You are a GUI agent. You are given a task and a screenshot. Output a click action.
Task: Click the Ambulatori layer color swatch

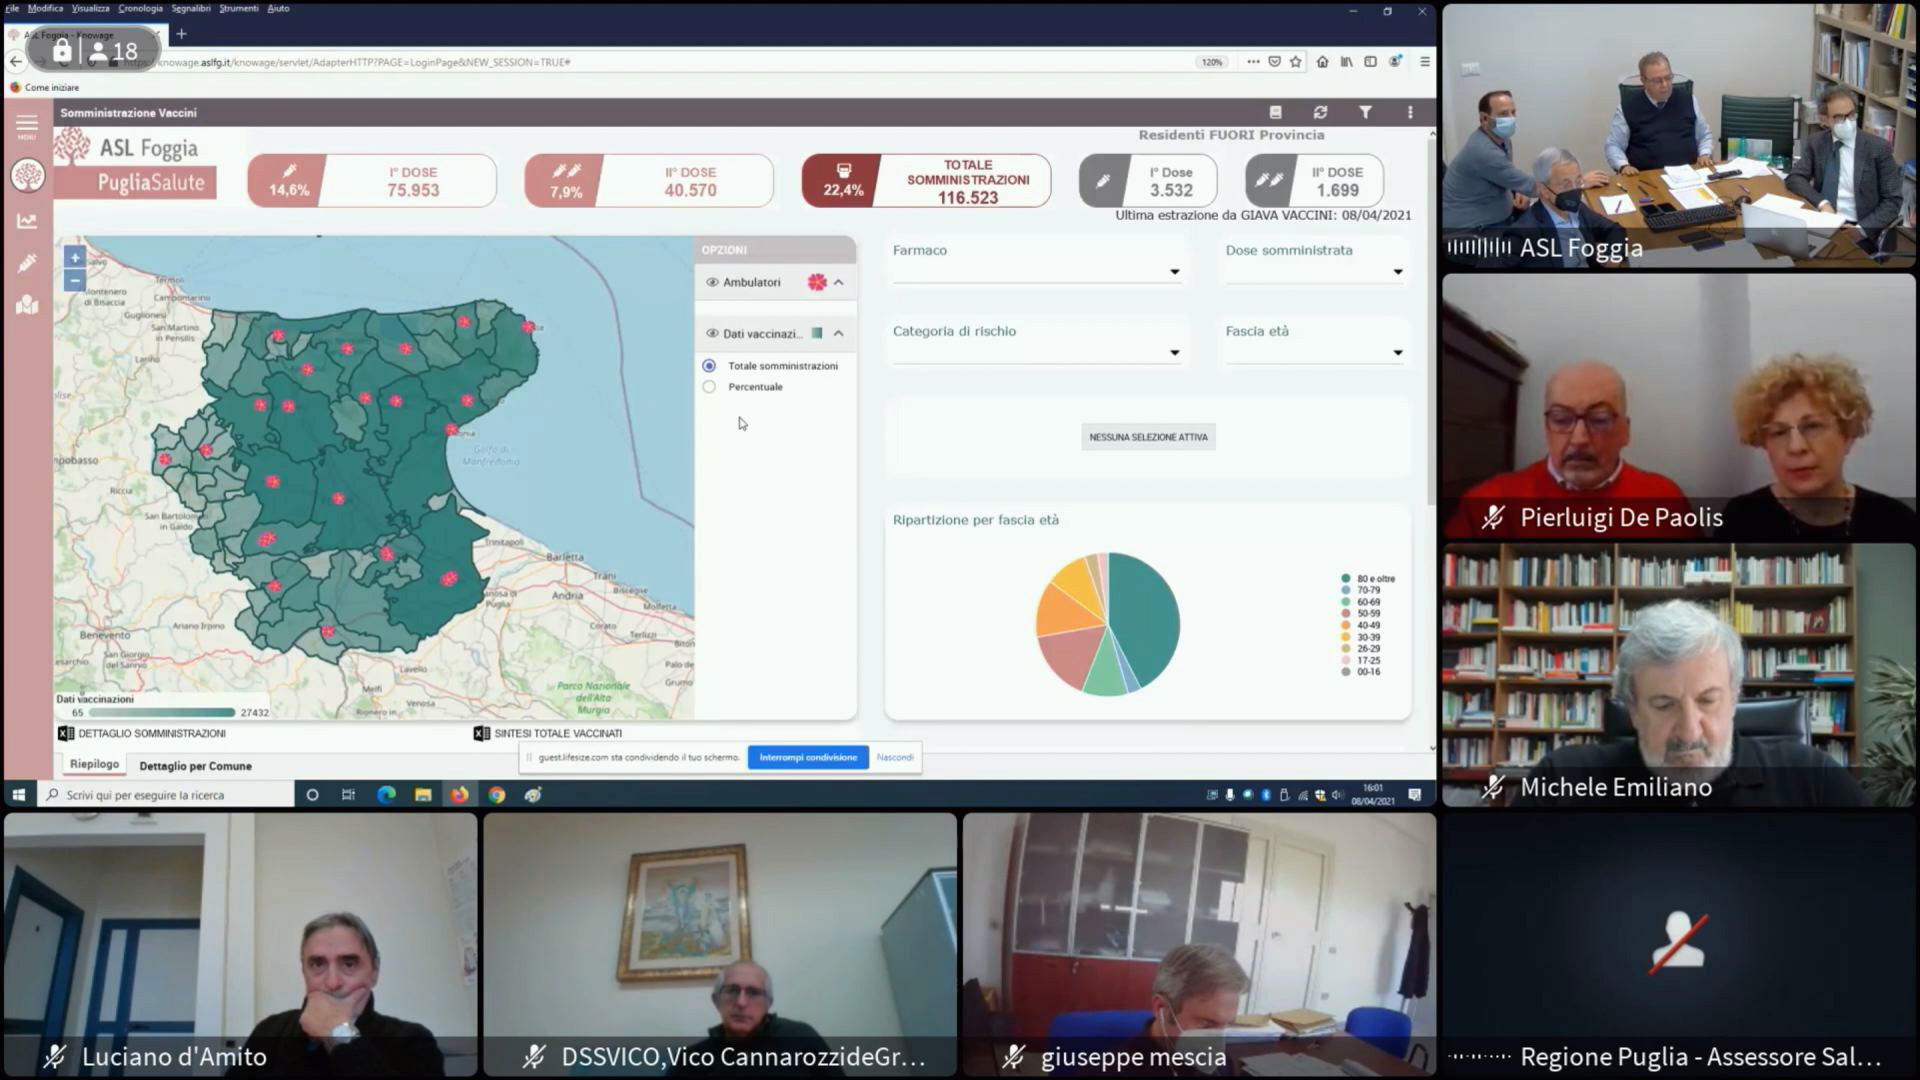point(817,283)
